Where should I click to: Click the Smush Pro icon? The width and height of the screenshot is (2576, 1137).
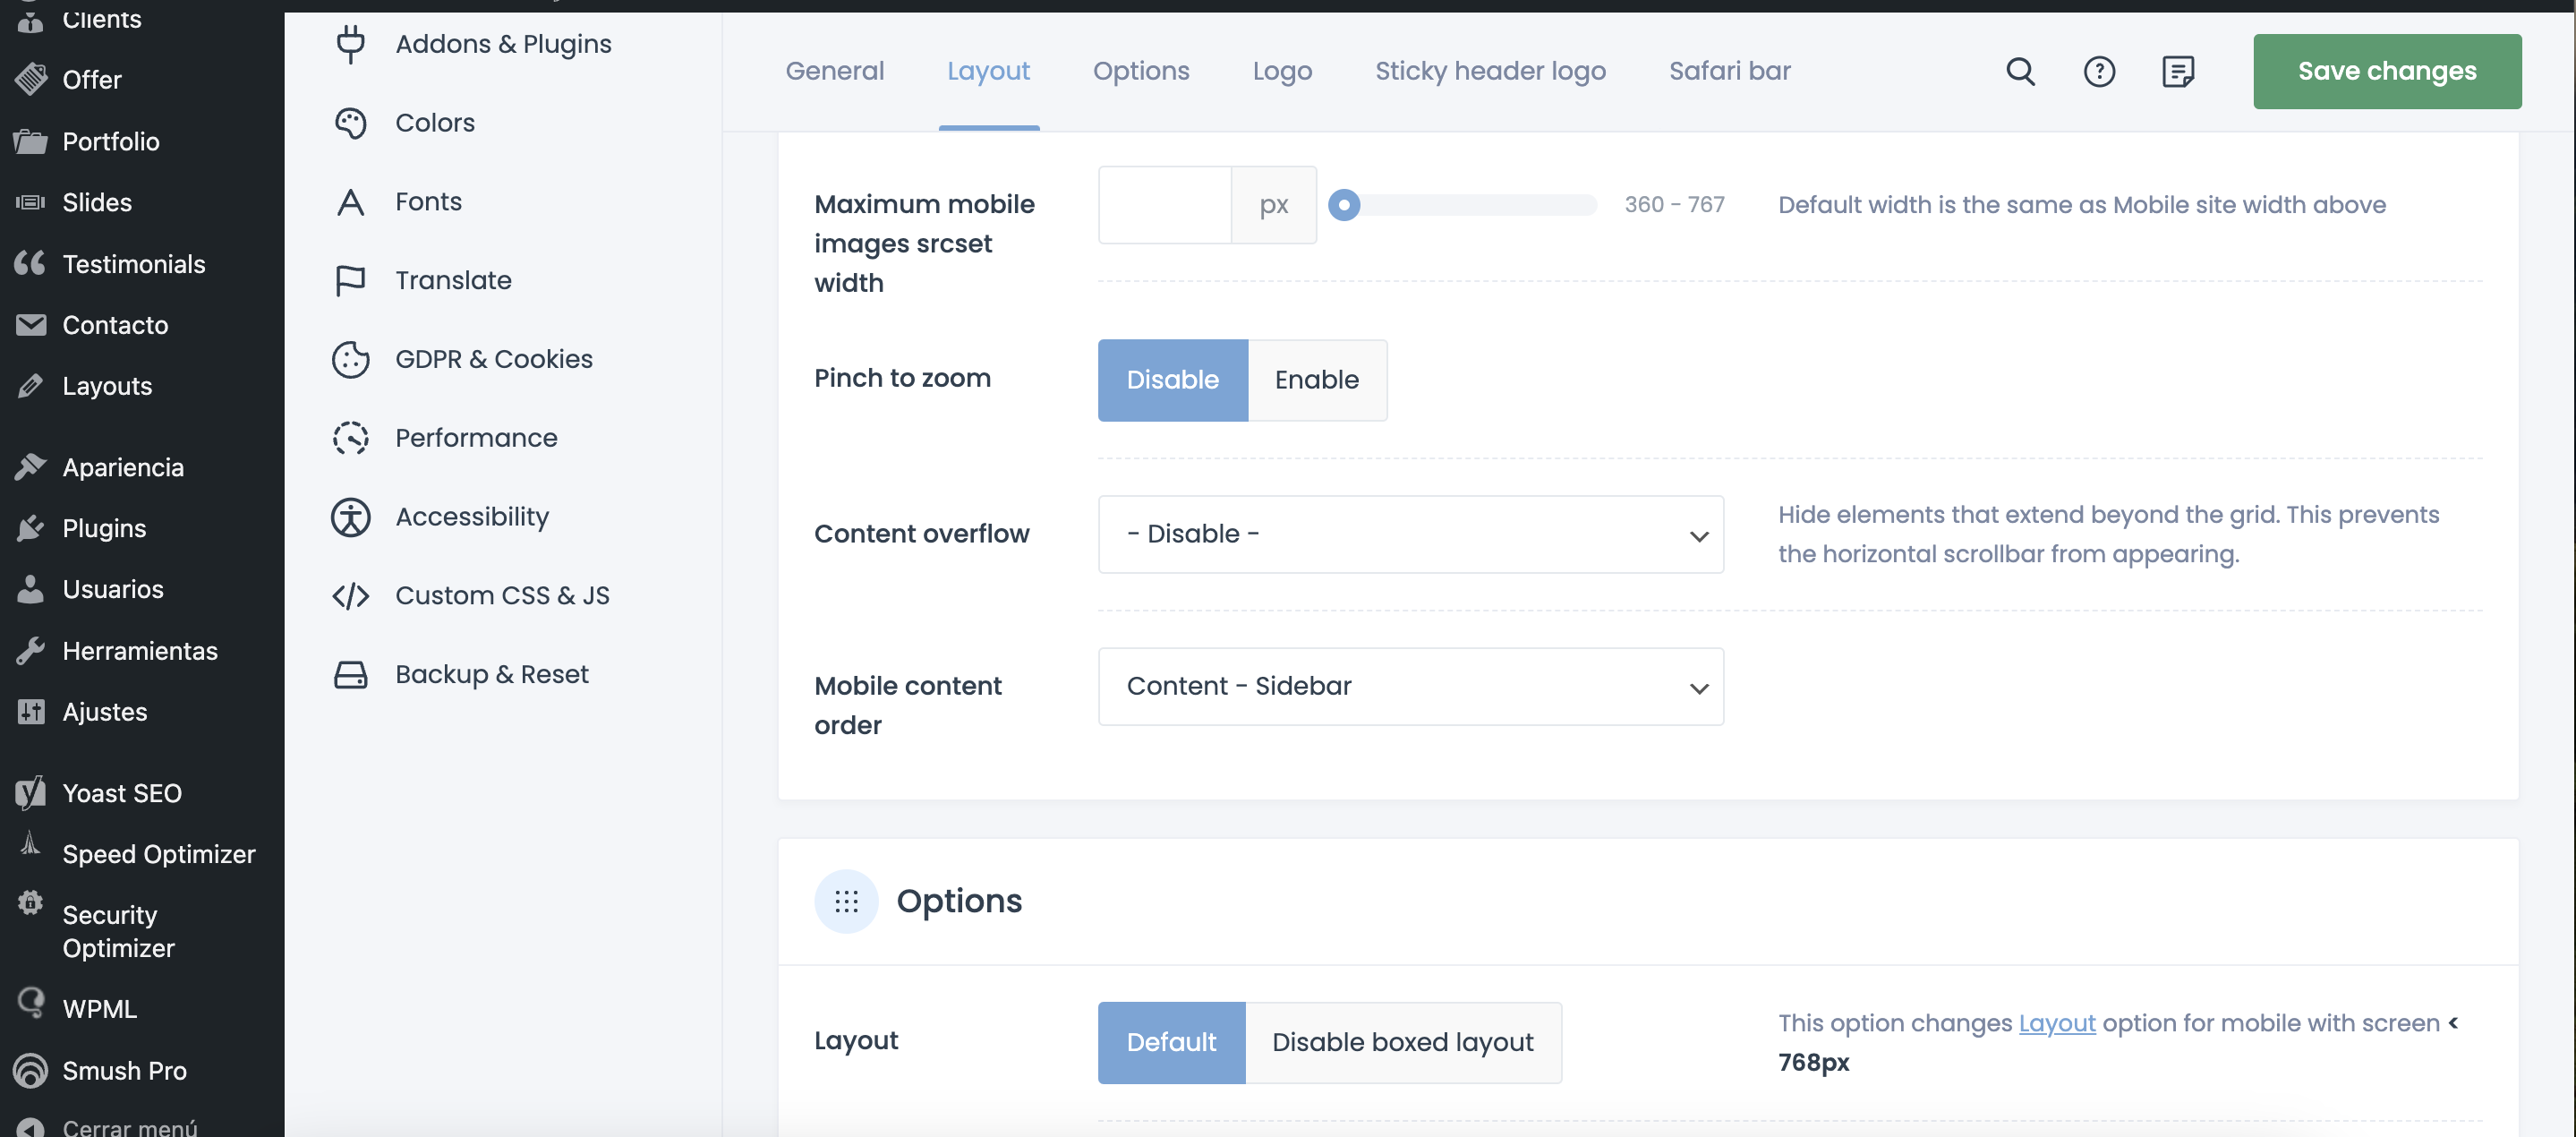pos(31,1070)
